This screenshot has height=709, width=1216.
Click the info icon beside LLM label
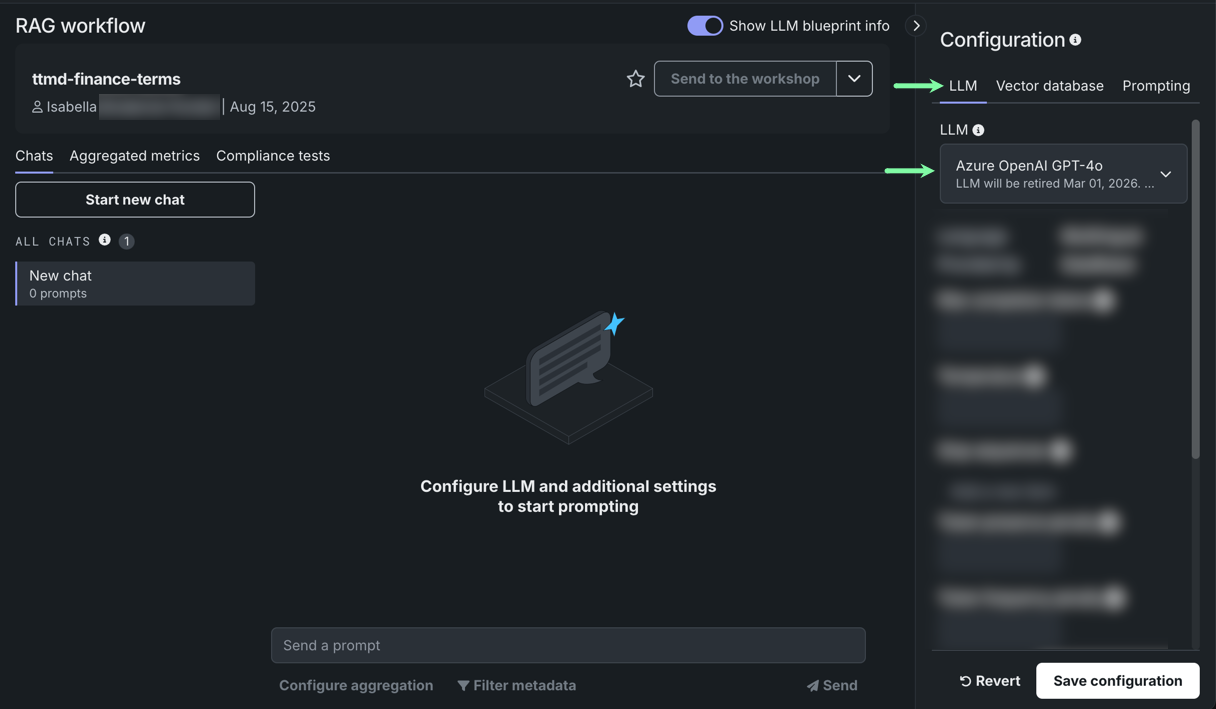tap(978, 130)
